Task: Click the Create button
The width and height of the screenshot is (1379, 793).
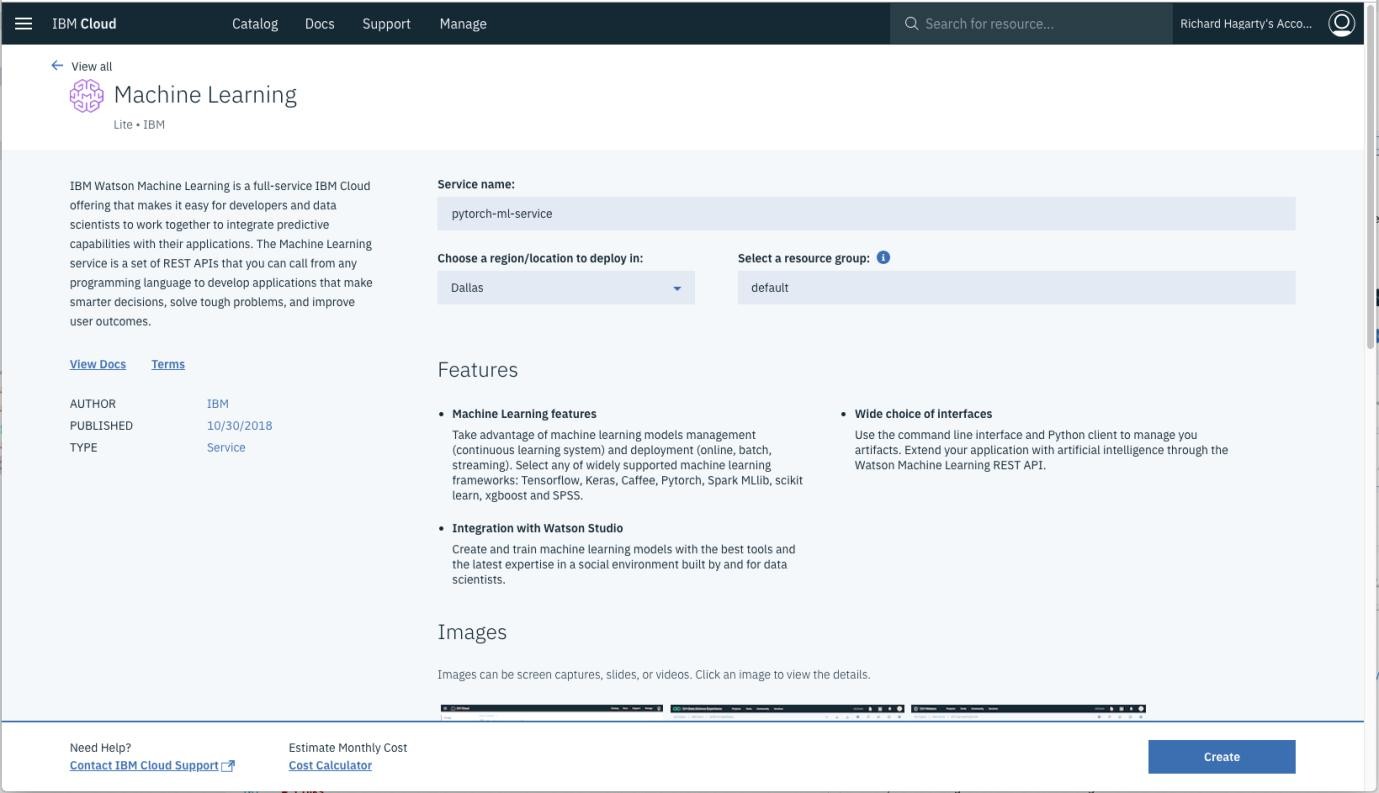Action: pos(1221,757)
